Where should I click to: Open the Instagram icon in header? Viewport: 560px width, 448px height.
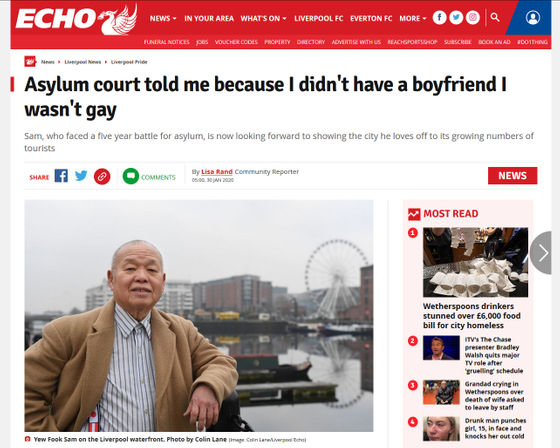[472, 18]
